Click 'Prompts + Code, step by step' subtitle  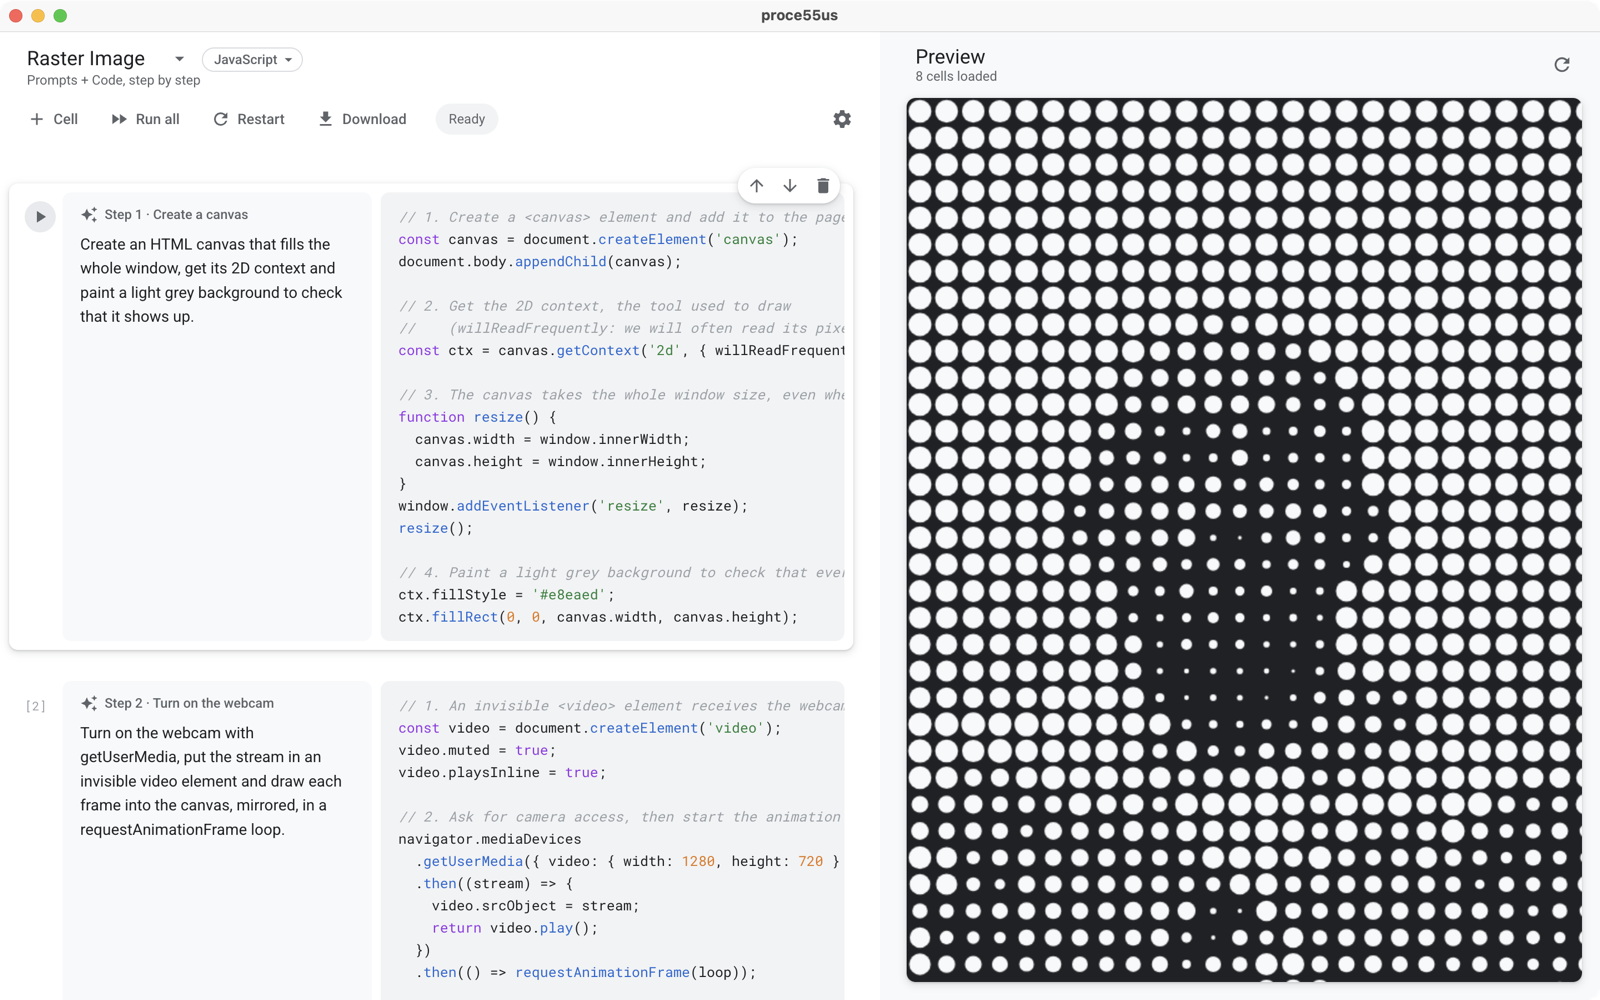point(113,81)
